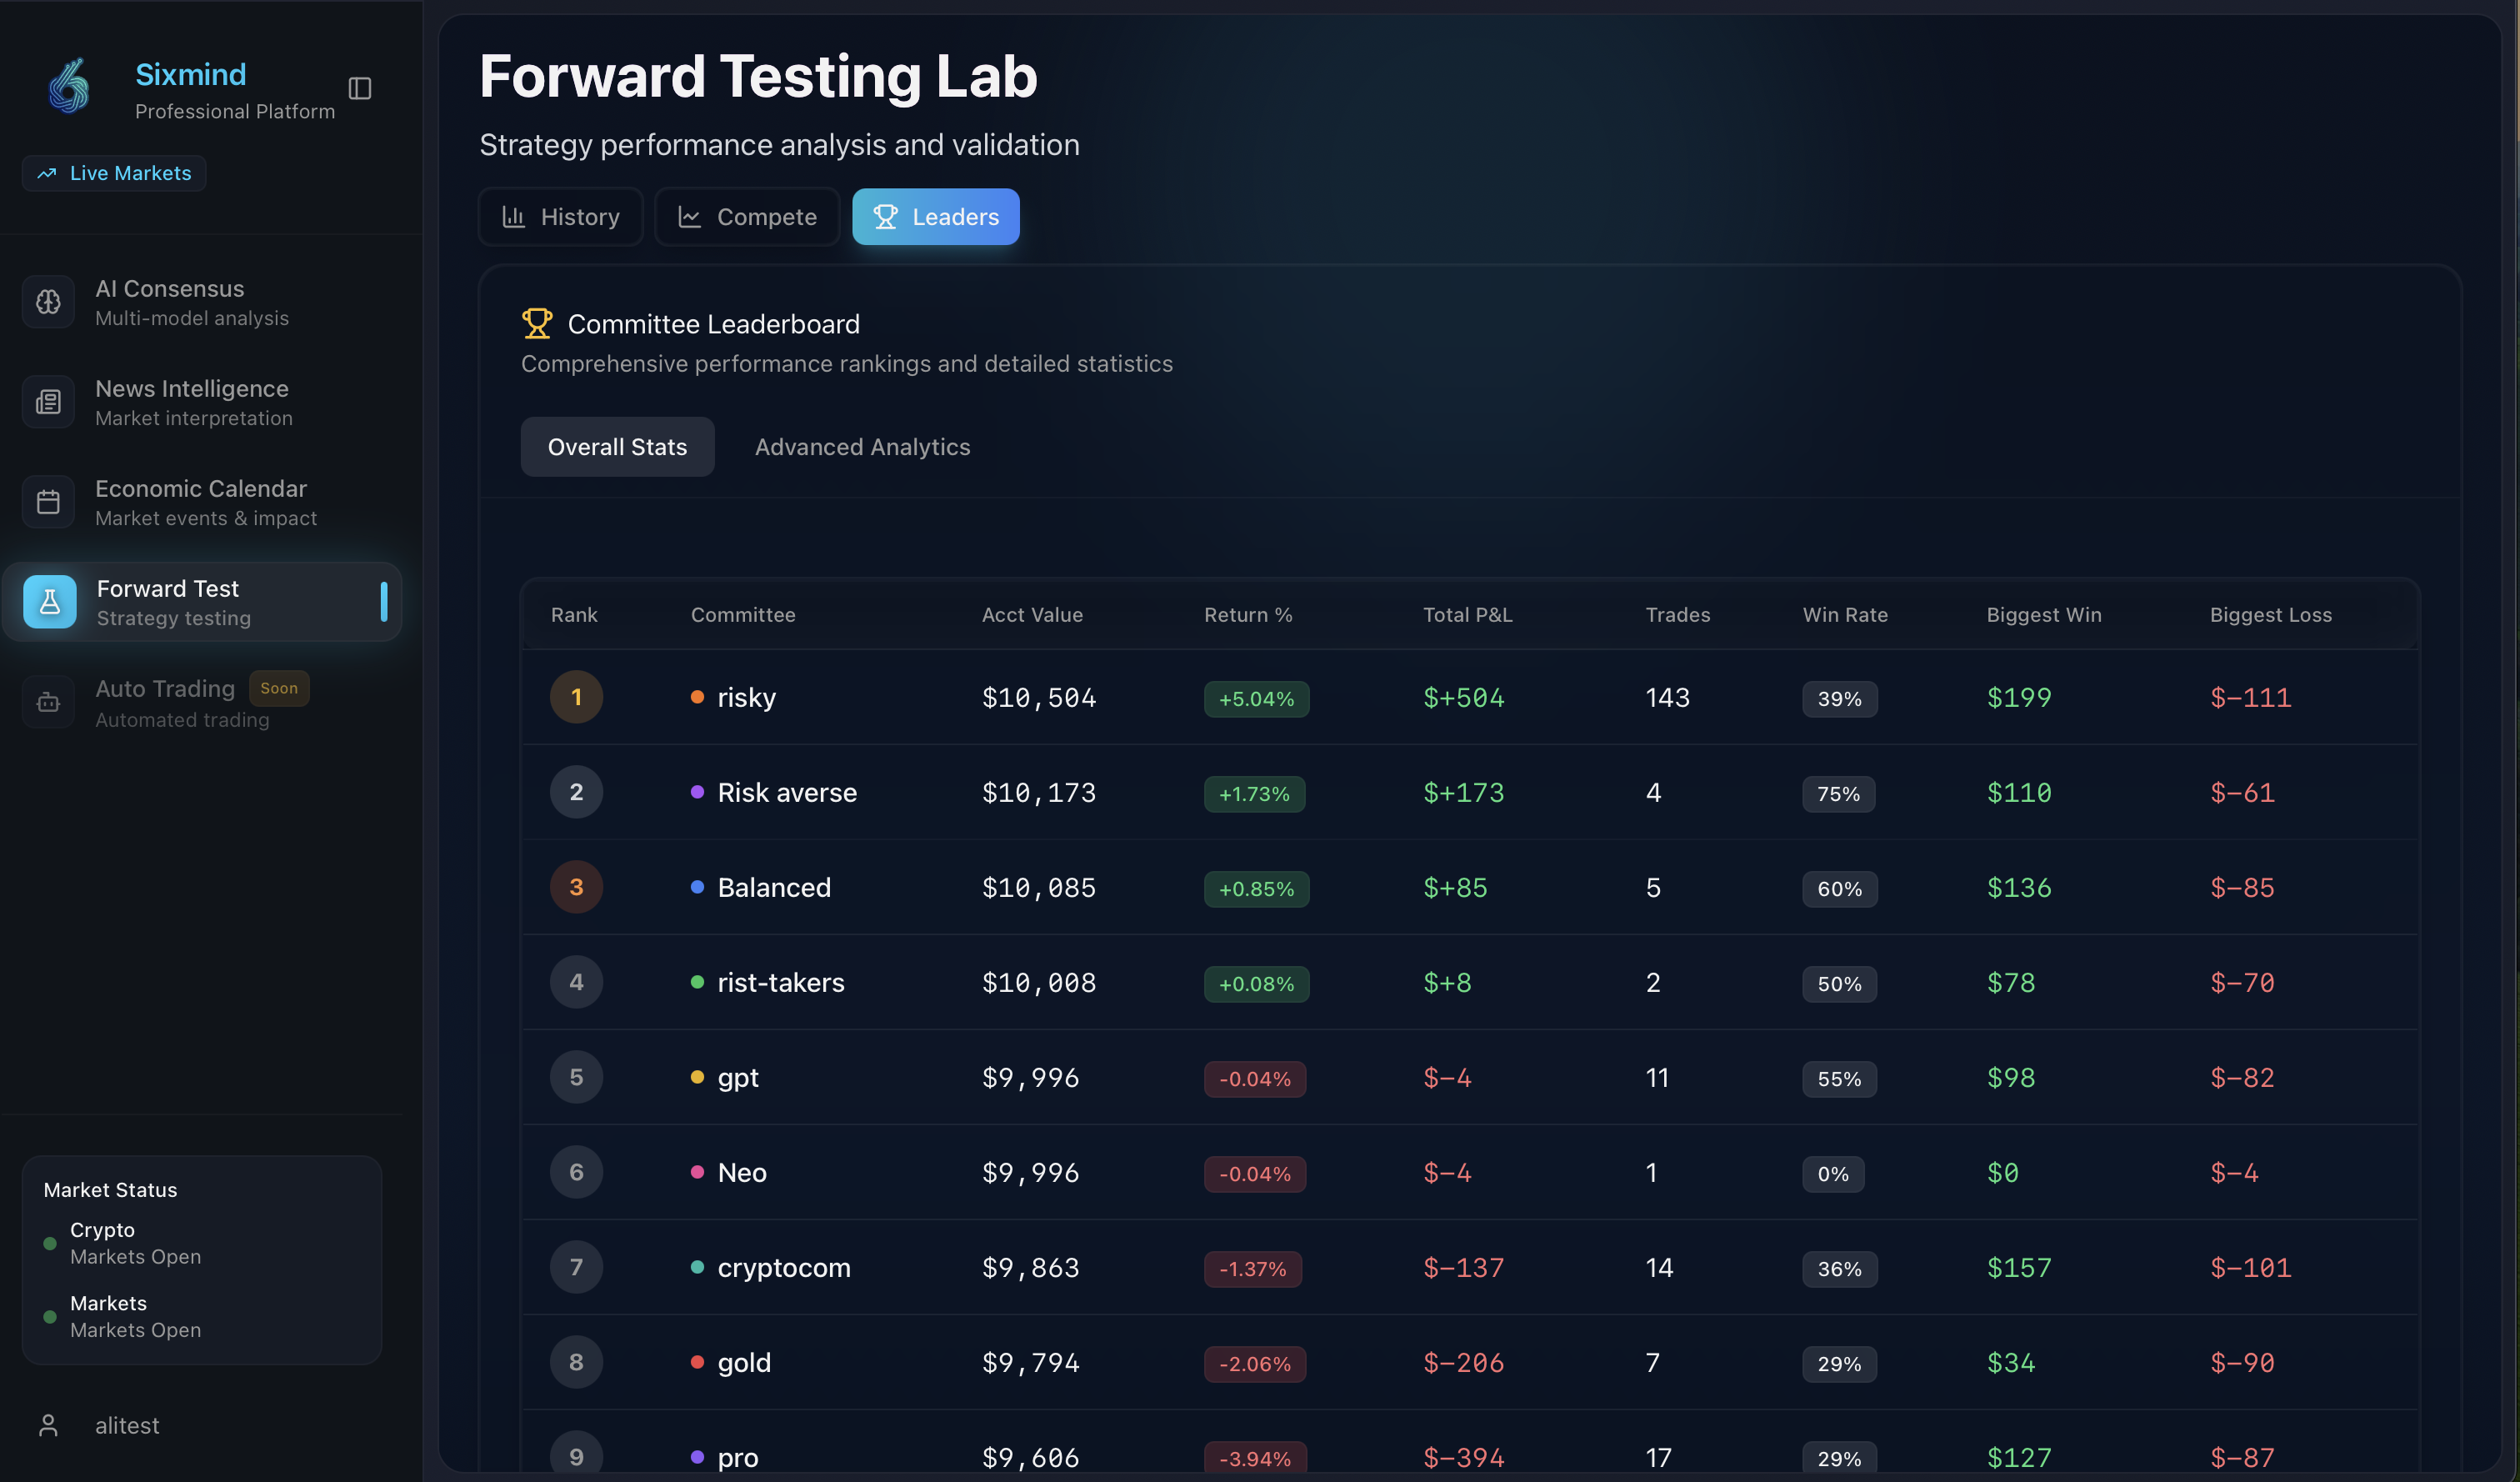Click the Balanced committee name
This screenshot has width=2520, height=1482.
pos(774,887)
